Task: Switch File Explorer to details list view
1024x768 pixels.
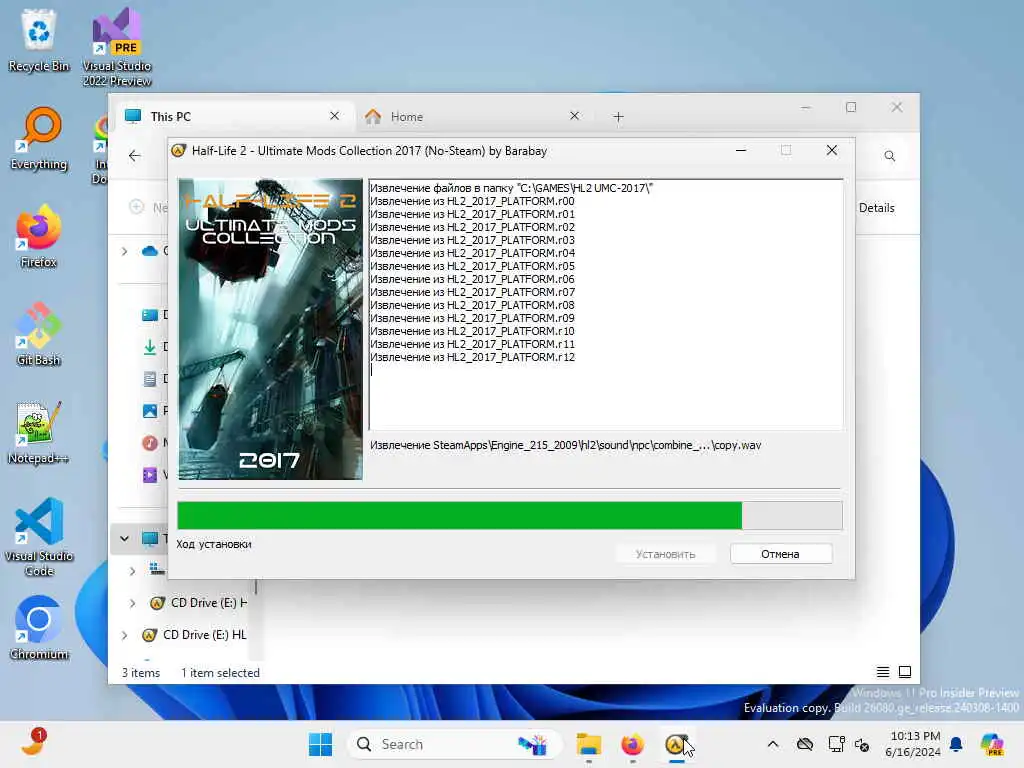Action: coord(882,672)
